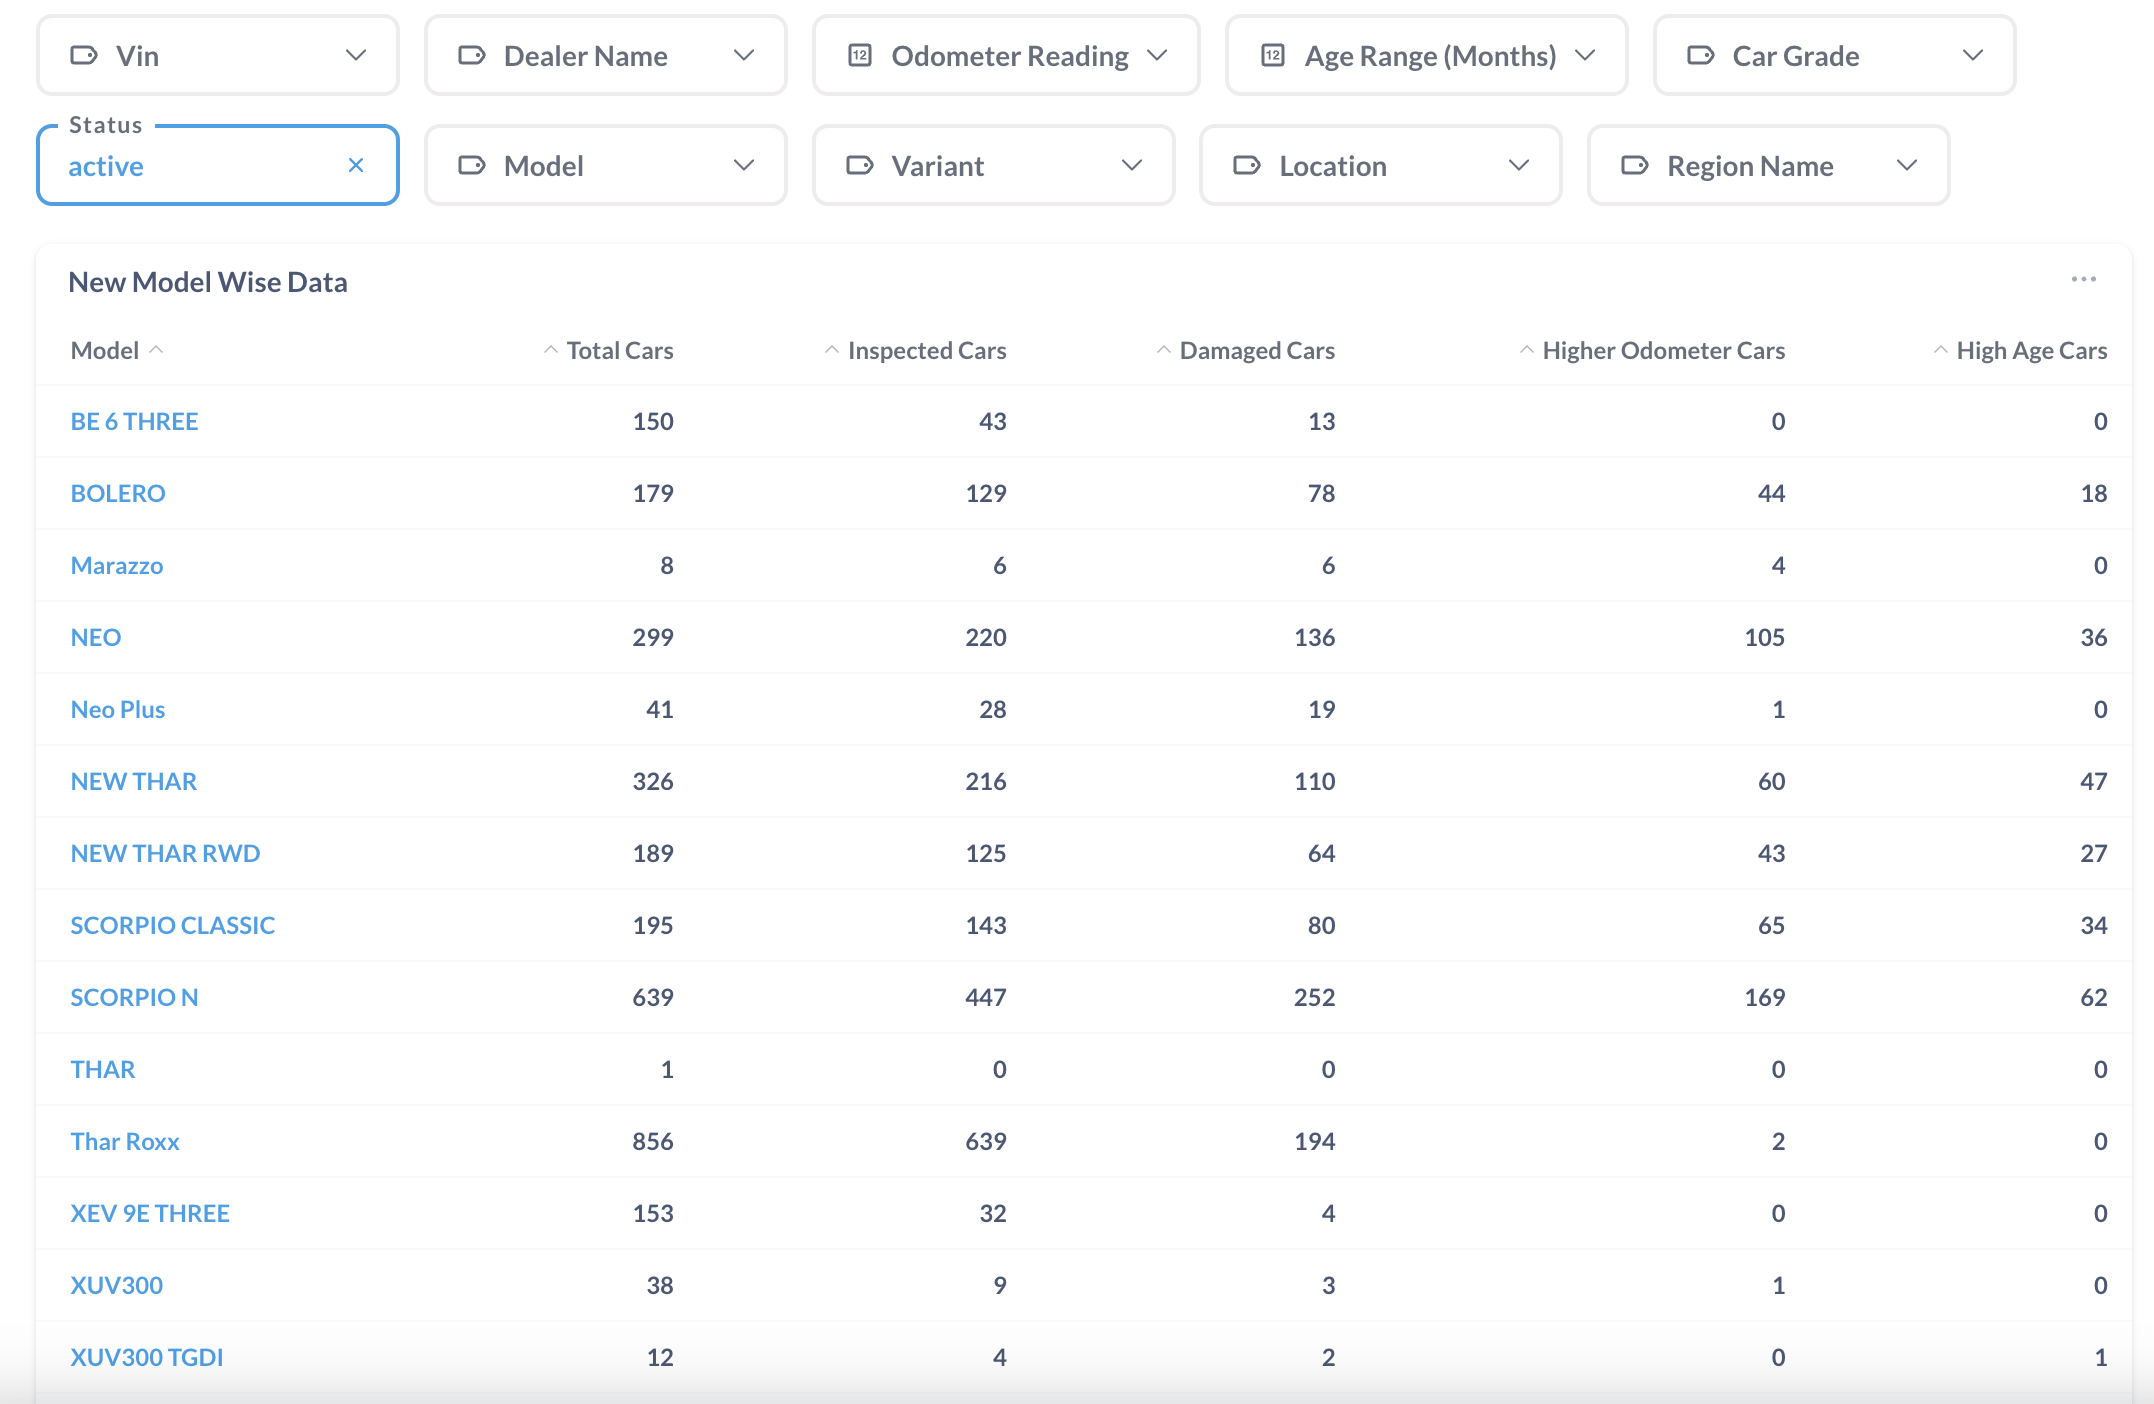Open the three-dot menu top right

(2083, 280)
